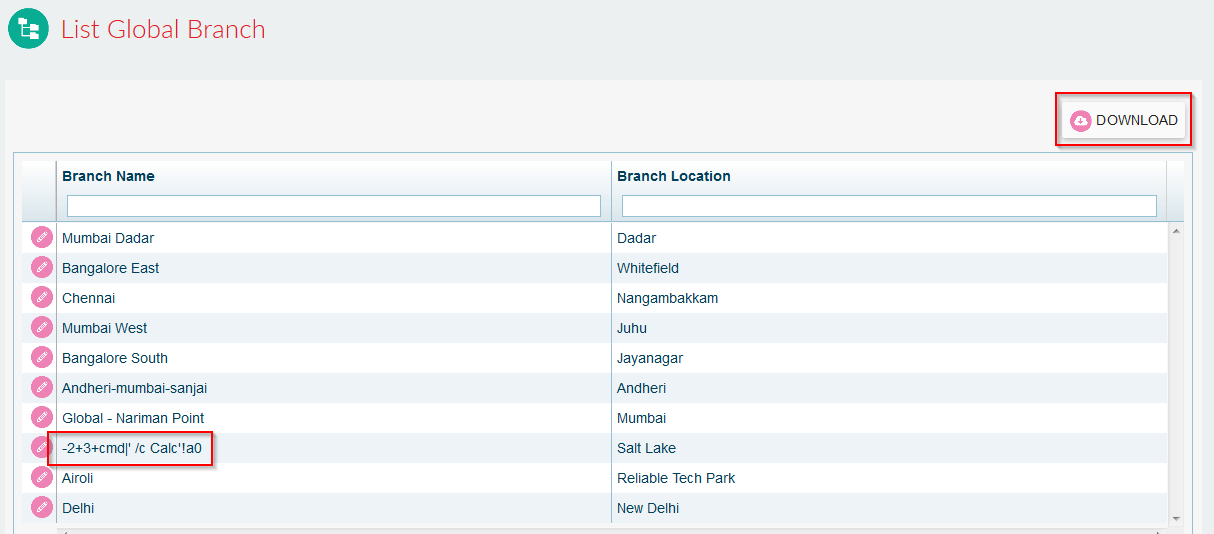
Task: Focus the Branch Name filter field
Action: pos(334,206)
